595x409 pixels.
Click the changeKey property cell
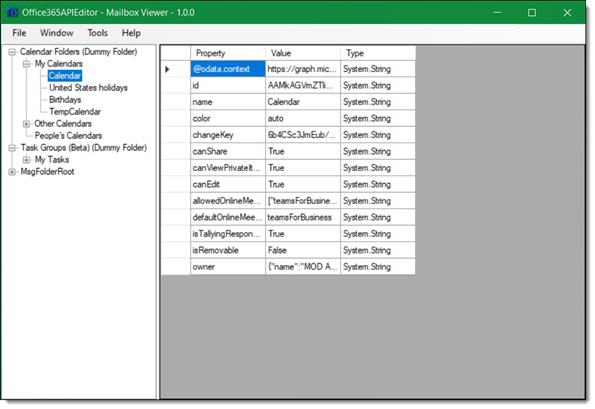[228, 135]
